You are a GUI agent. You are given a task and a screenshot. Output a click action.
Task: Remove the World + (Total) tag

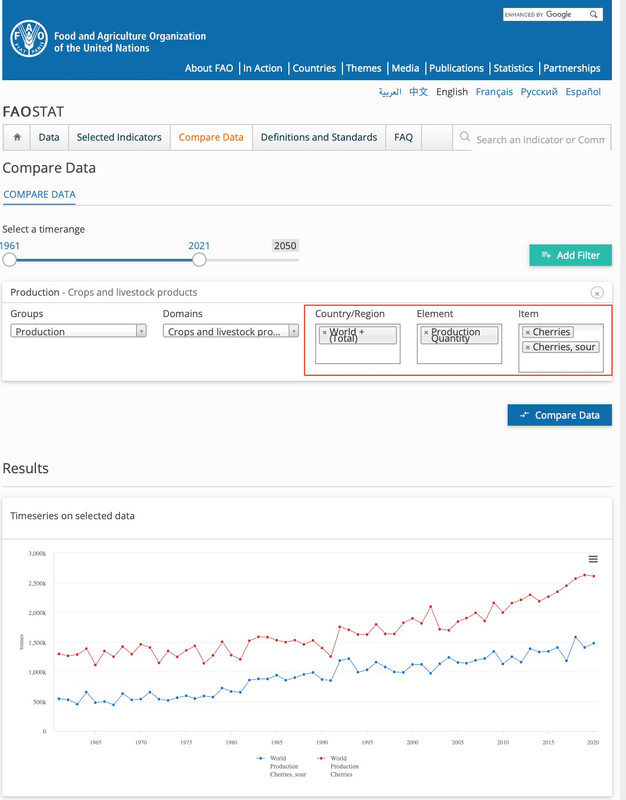coord(324,332)
